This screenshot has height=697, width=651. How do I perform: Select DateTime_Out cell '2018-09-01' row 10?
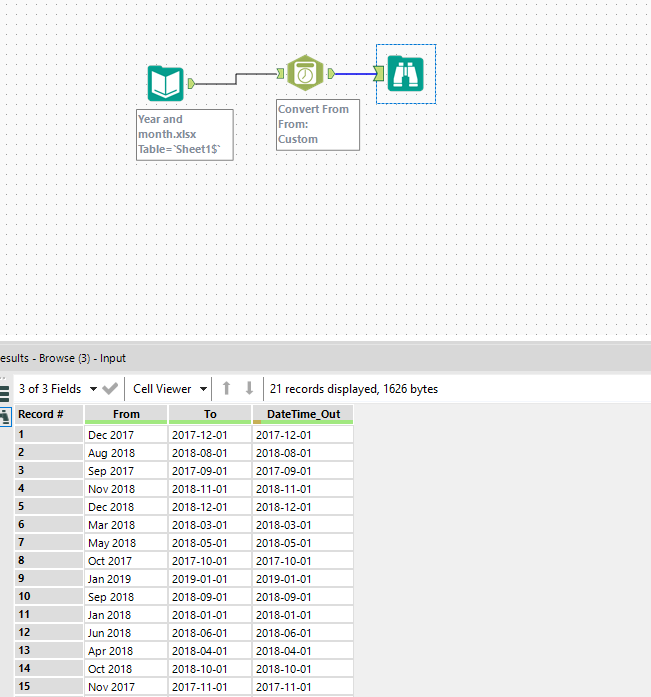(303, 597)
